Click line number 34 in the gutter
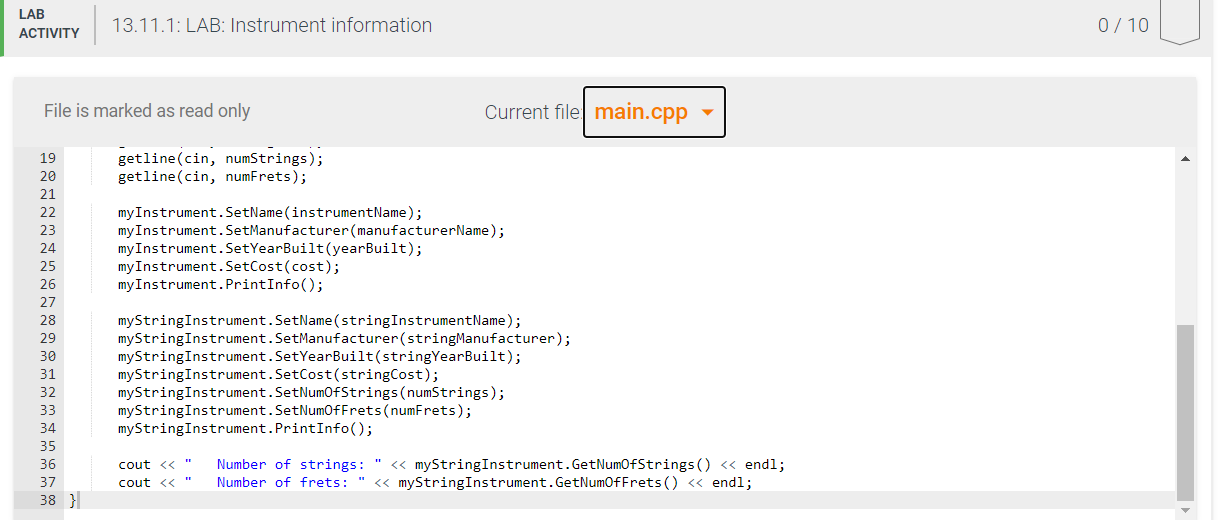The height and width of the screenshot is (520, 1221). (x=47, y=428)
